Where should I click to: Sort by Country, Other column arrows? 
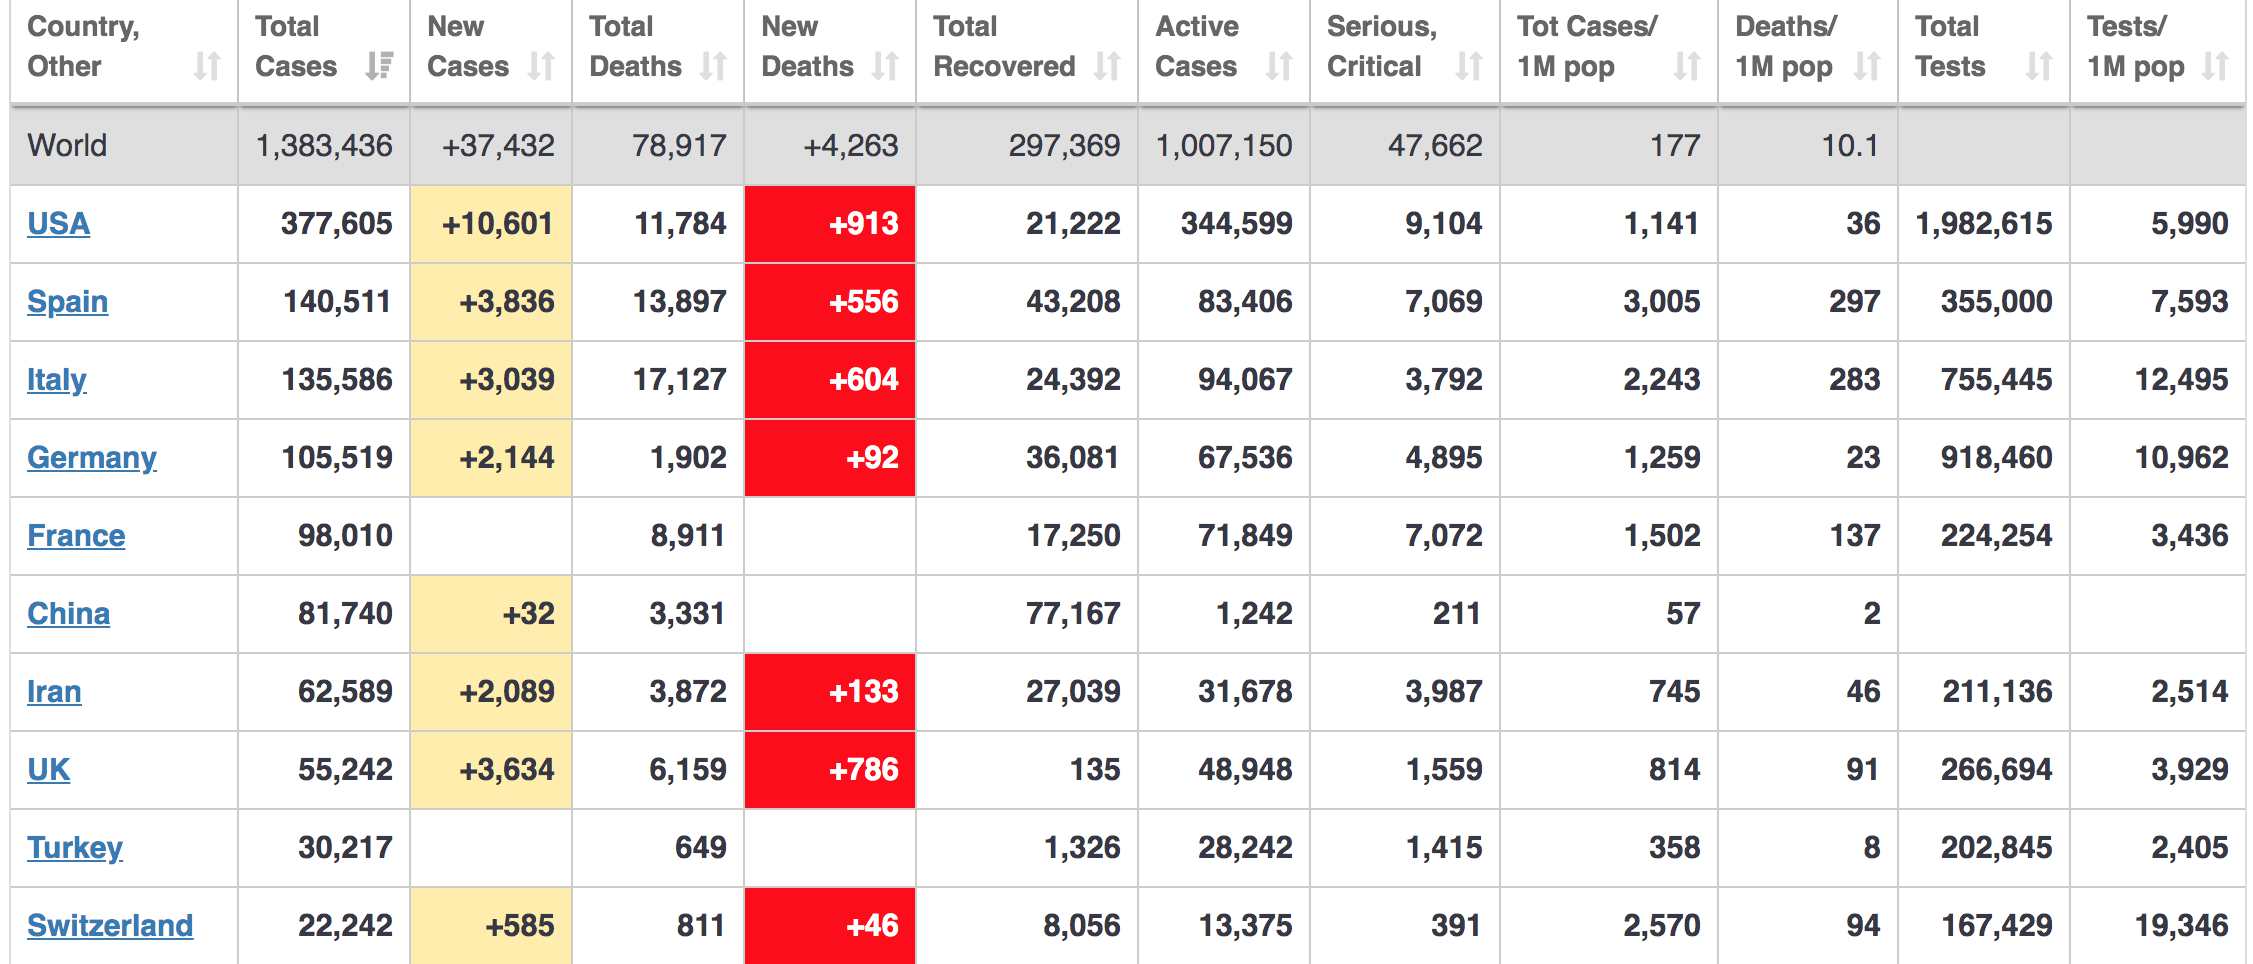tap(207, 66)
